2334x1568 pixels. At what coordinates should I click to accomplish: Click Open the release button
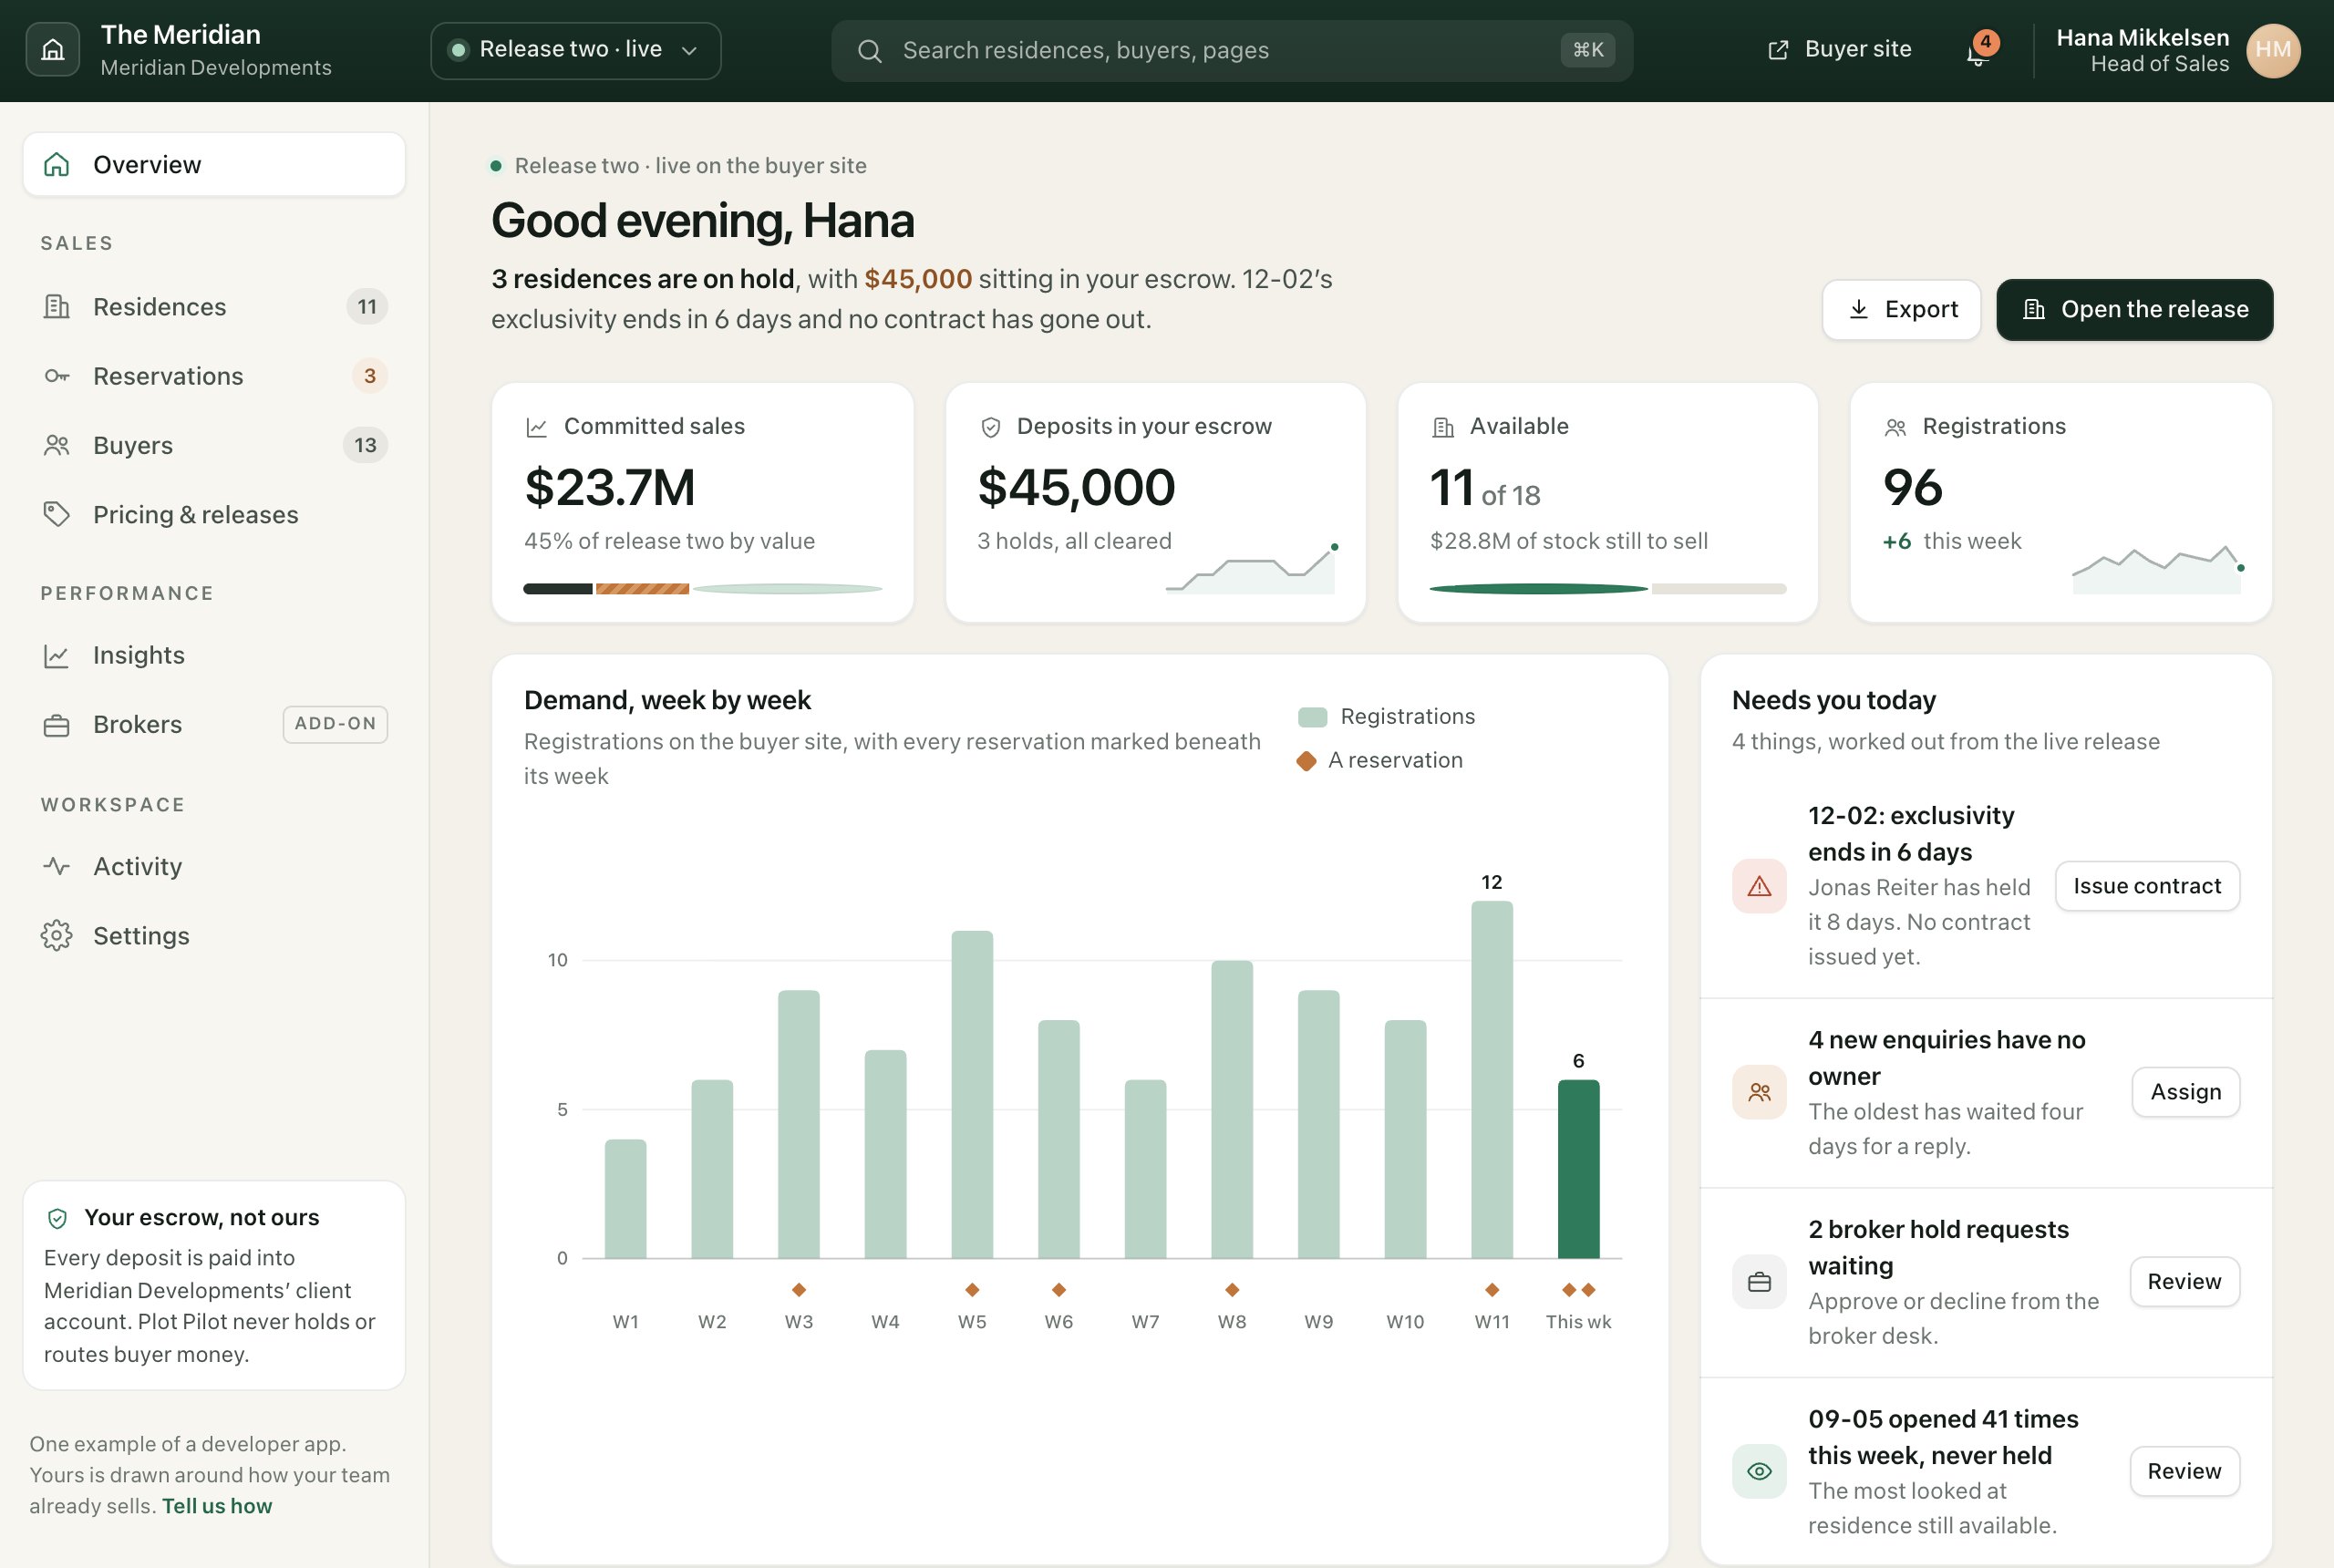click(2134, 309)
